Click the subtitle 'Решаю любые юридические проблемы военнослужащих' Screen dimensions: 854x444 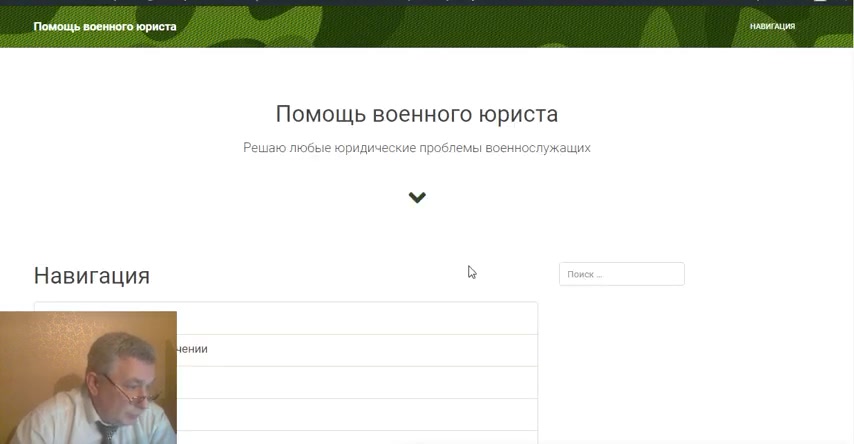(x=417, y=148)
